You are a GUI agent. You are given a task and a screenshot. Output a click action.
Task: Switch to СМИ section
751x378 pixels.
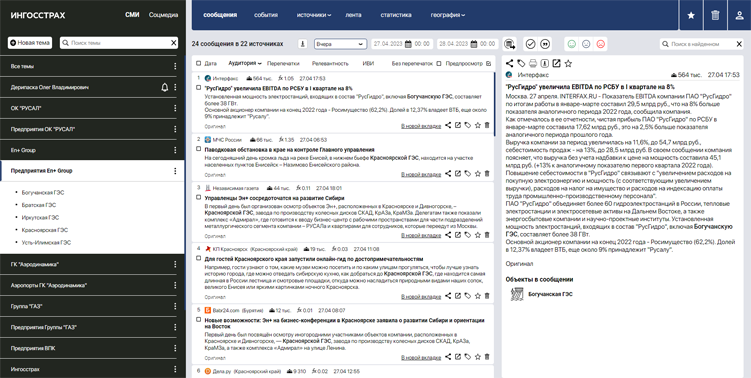(132, 15)
